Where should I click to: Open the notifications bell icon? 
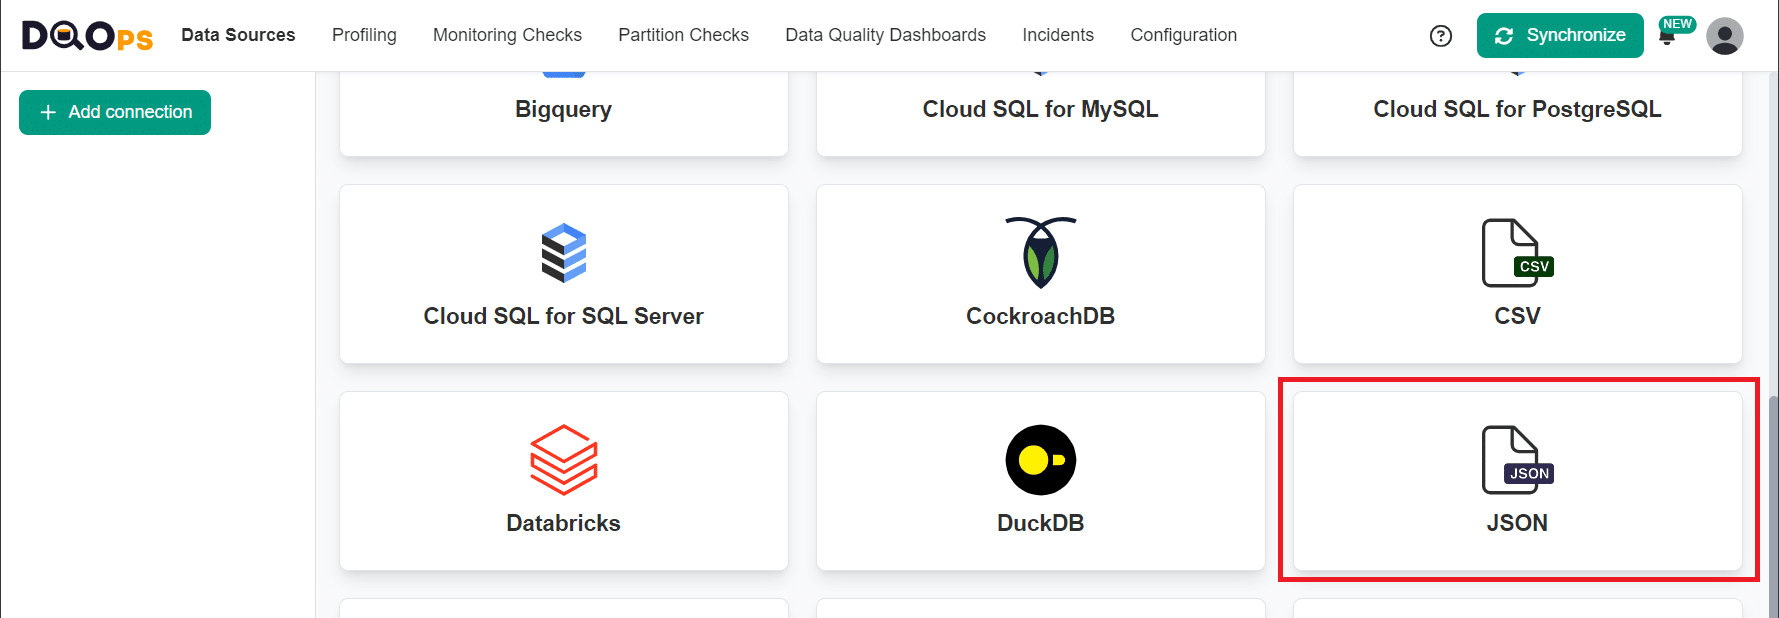pyautogui.click(x=1666, y=36)
